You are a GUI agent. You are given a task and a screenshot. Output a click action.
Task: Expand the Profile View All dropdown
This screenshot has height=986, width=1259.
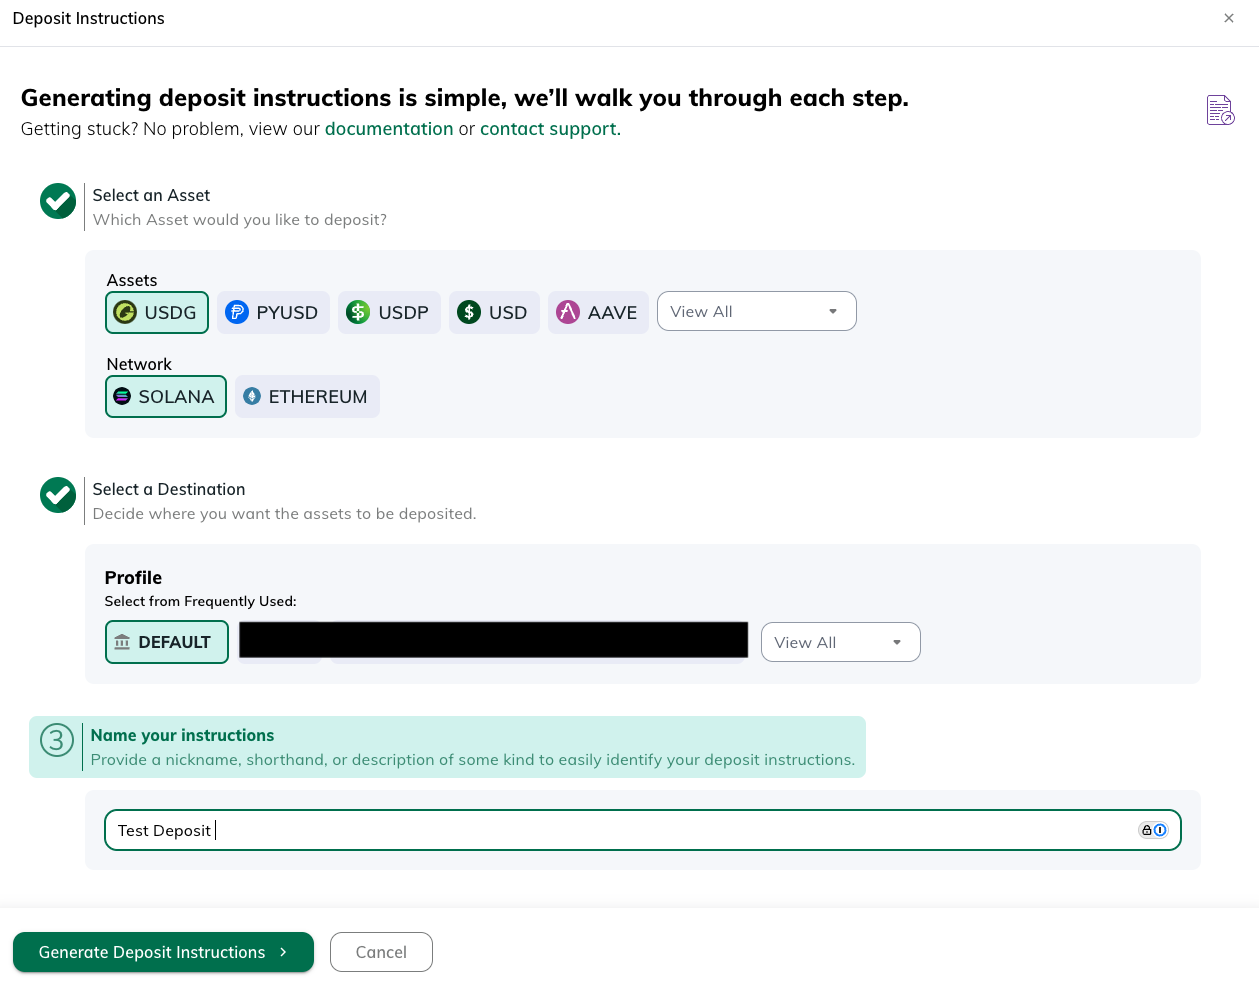point(840,642)
